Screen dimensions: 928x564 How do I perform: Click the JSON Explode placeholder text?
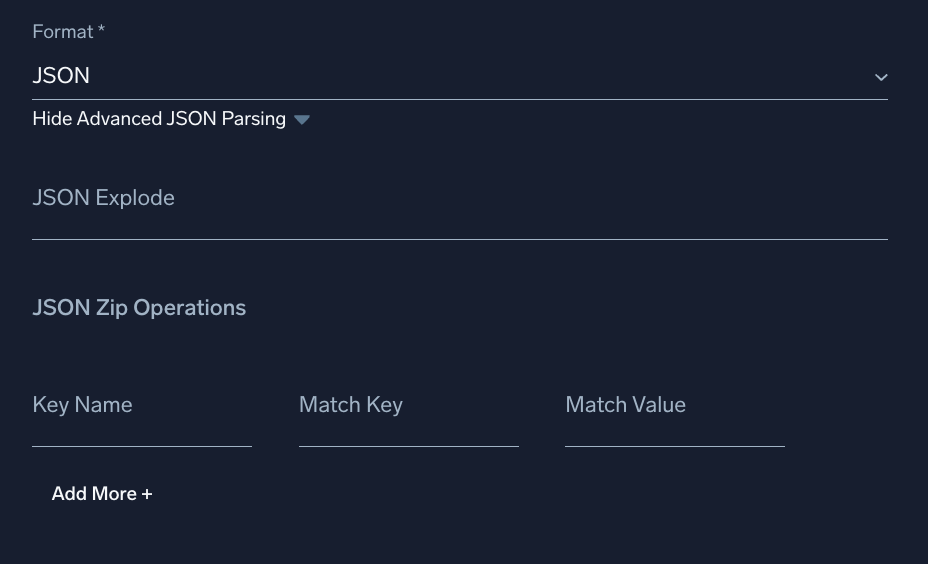103,198
